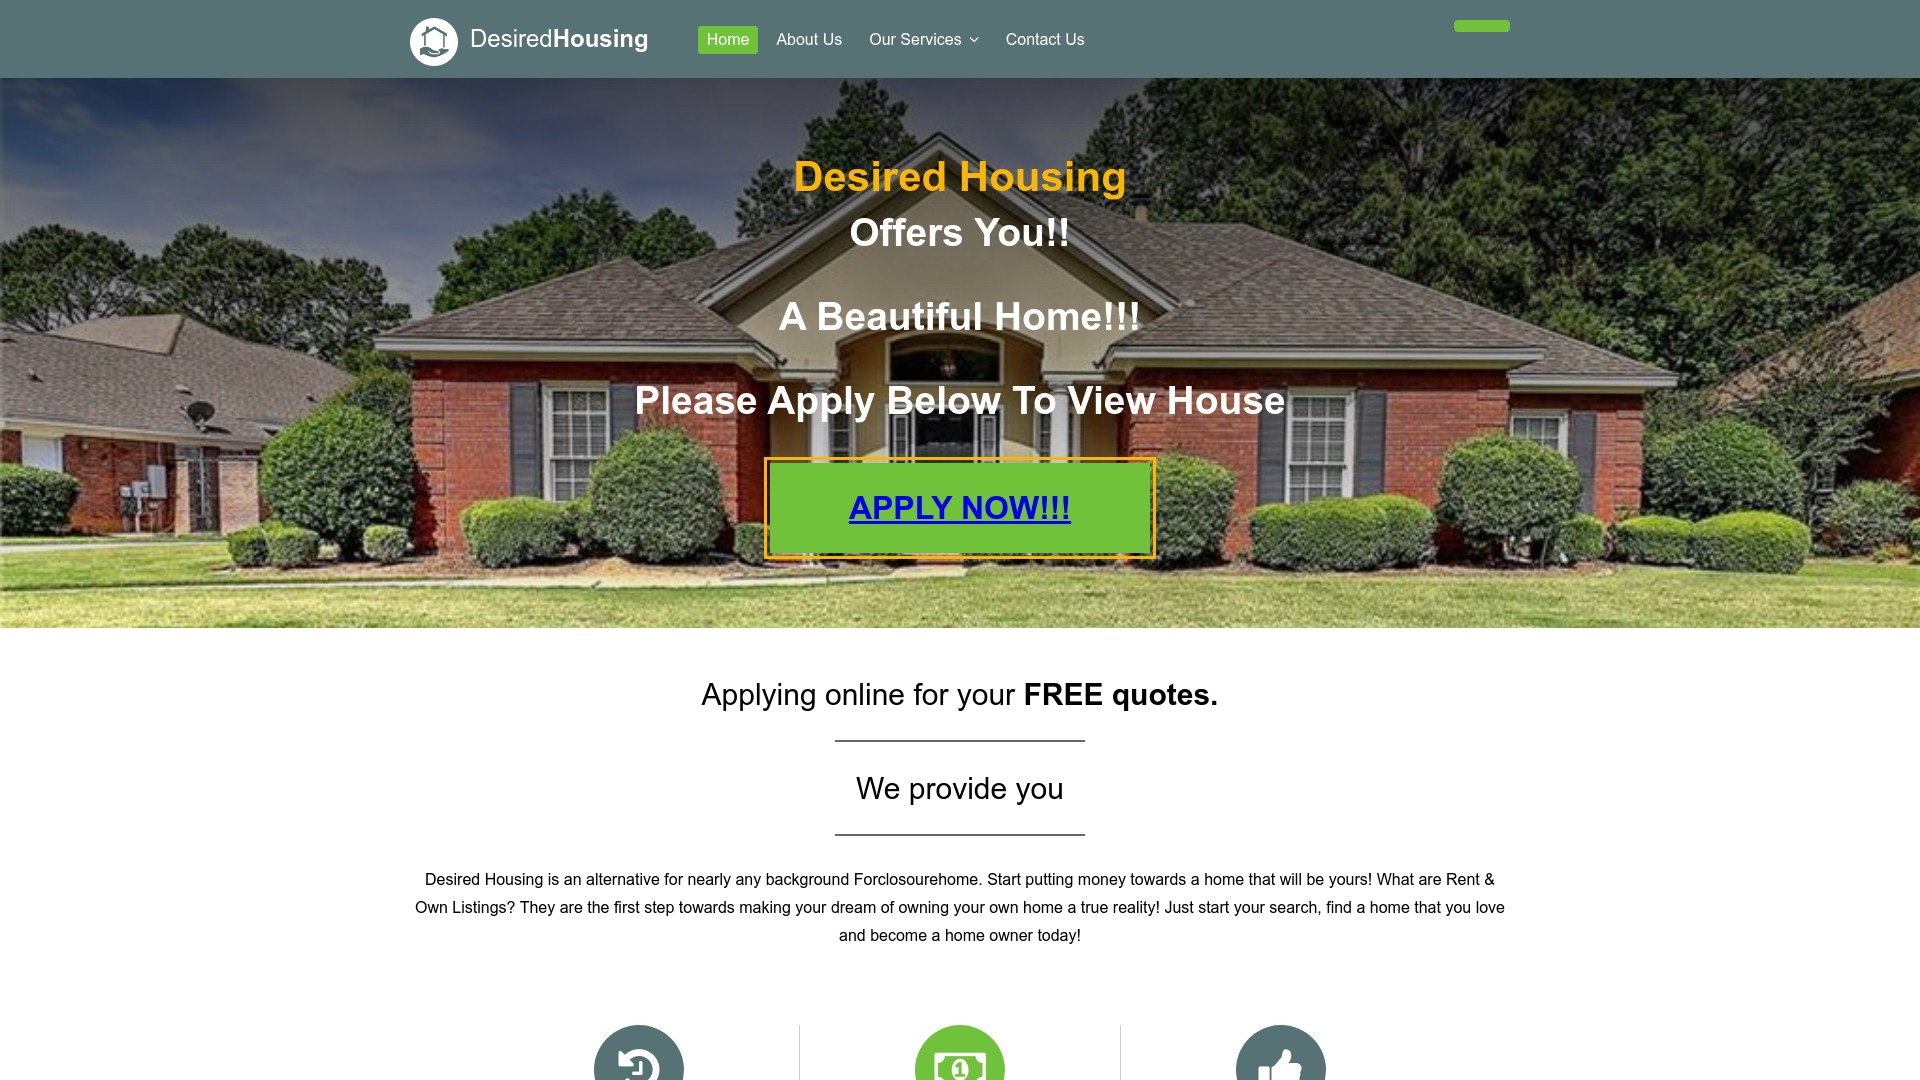Click the About Us menu item
The width and height of the screenshot is (1920, 1080).
pos(808,40)
